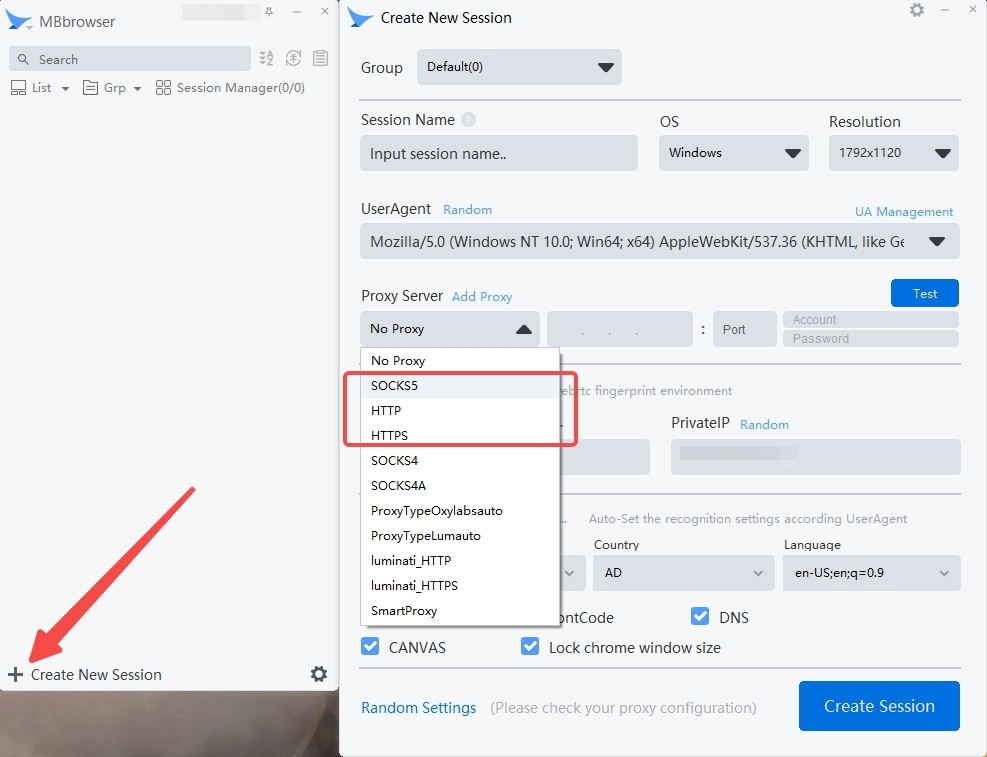
Task: Click the pin icon in MBbrowser title bar
Action: click(268, 11)
